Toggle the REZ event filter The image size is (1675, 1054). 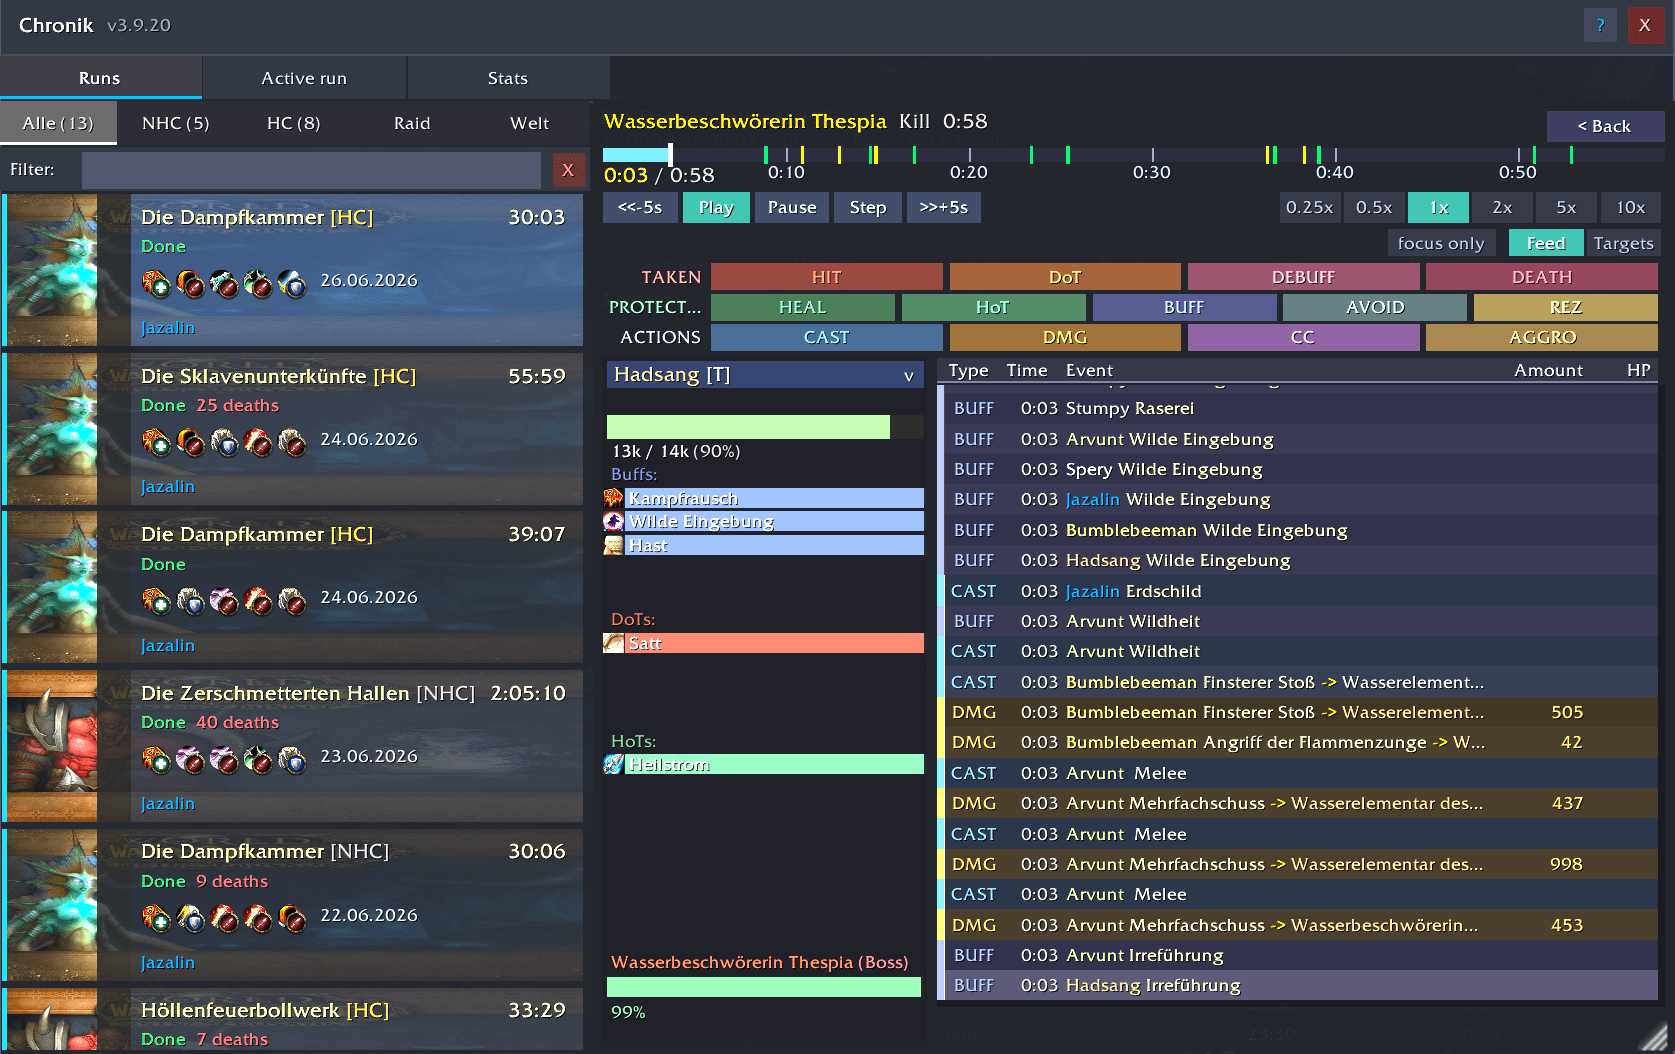(1566, 307)
